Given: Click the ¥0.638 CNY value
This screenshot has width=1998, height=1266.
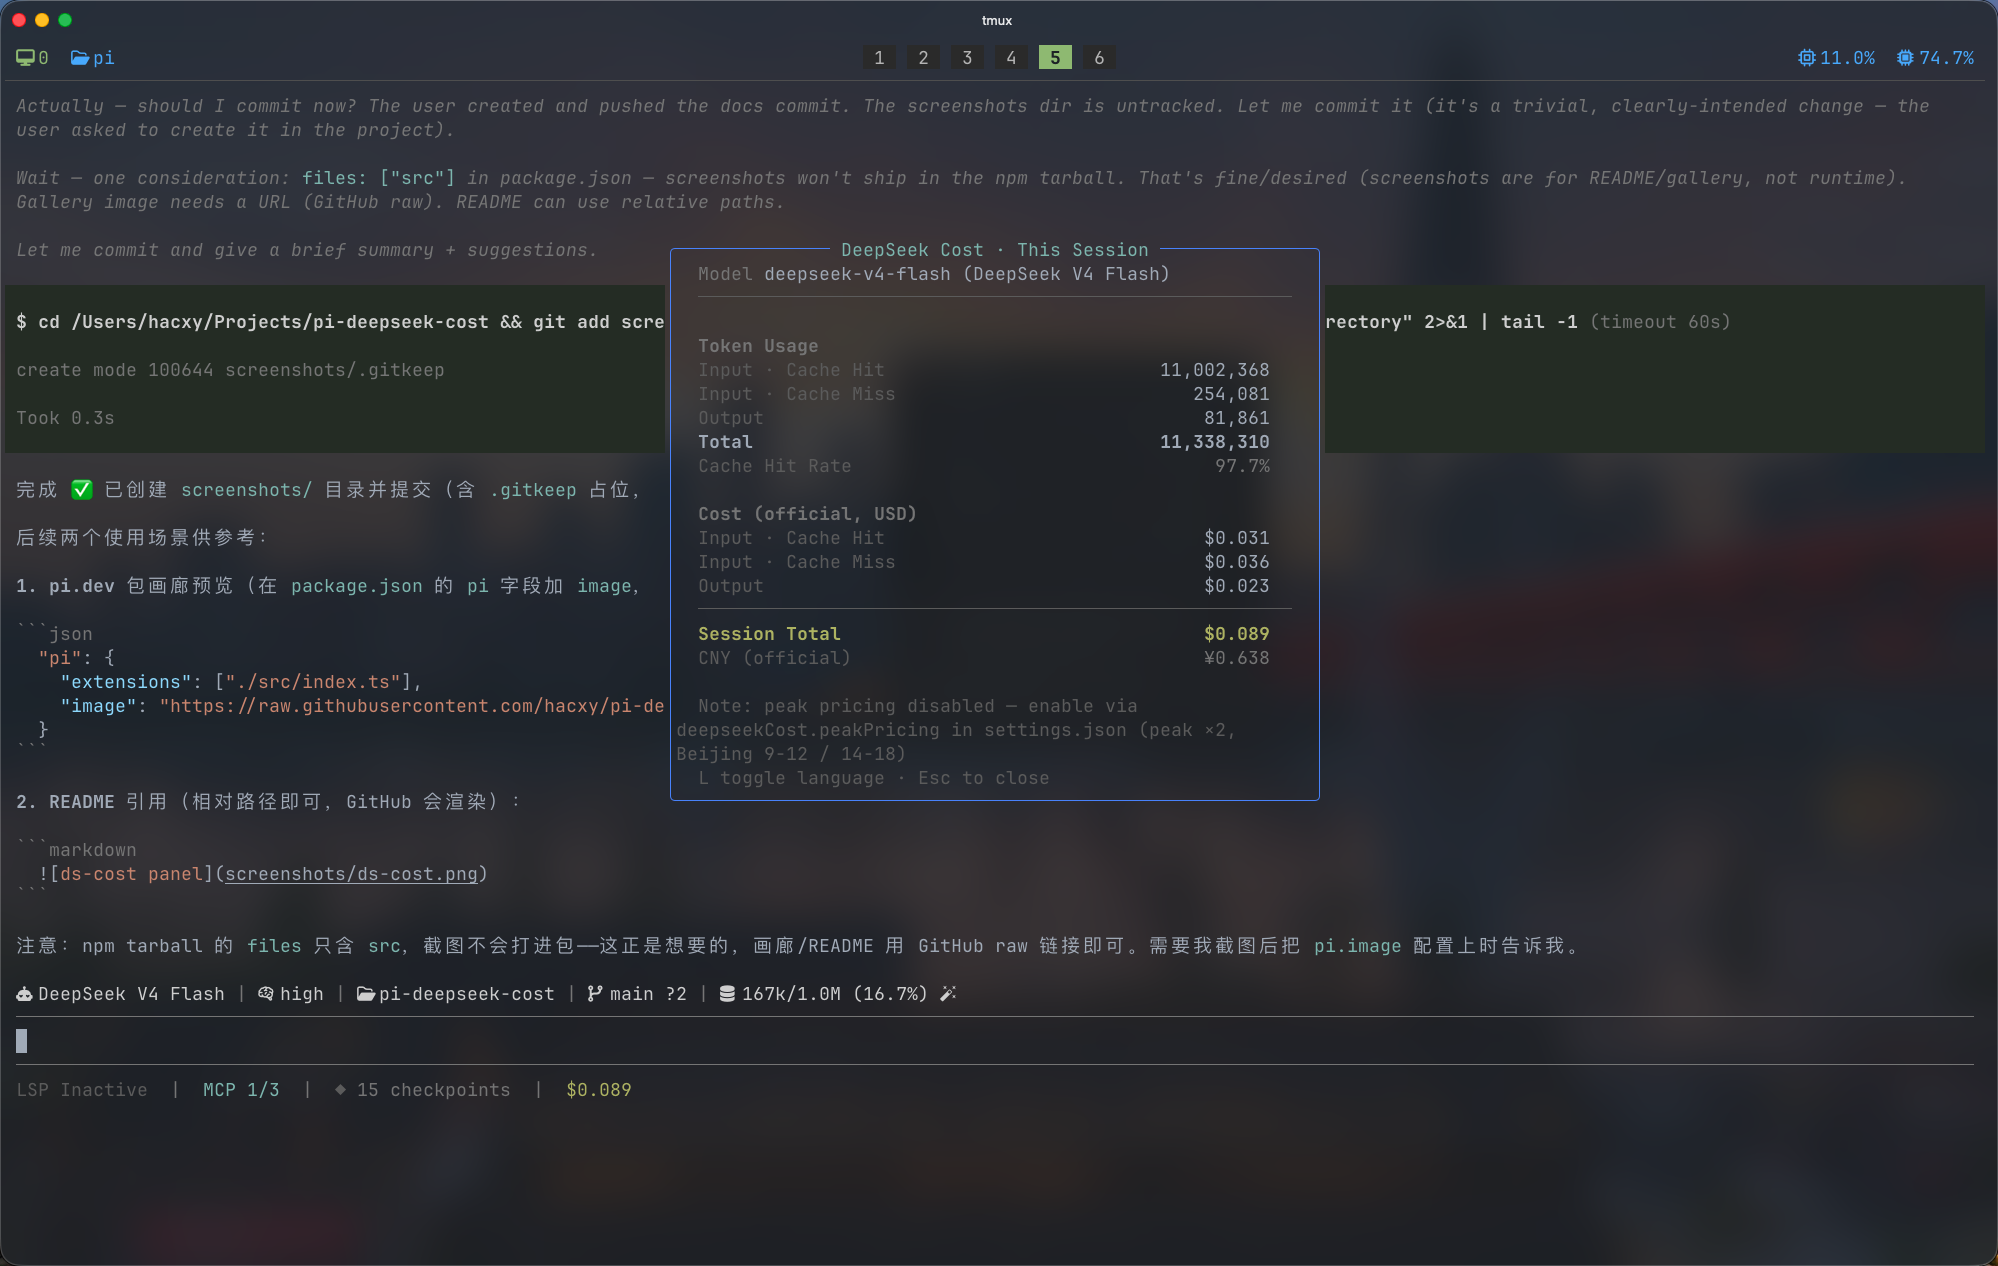Looking at the screenshot, I should (1237, 658).
